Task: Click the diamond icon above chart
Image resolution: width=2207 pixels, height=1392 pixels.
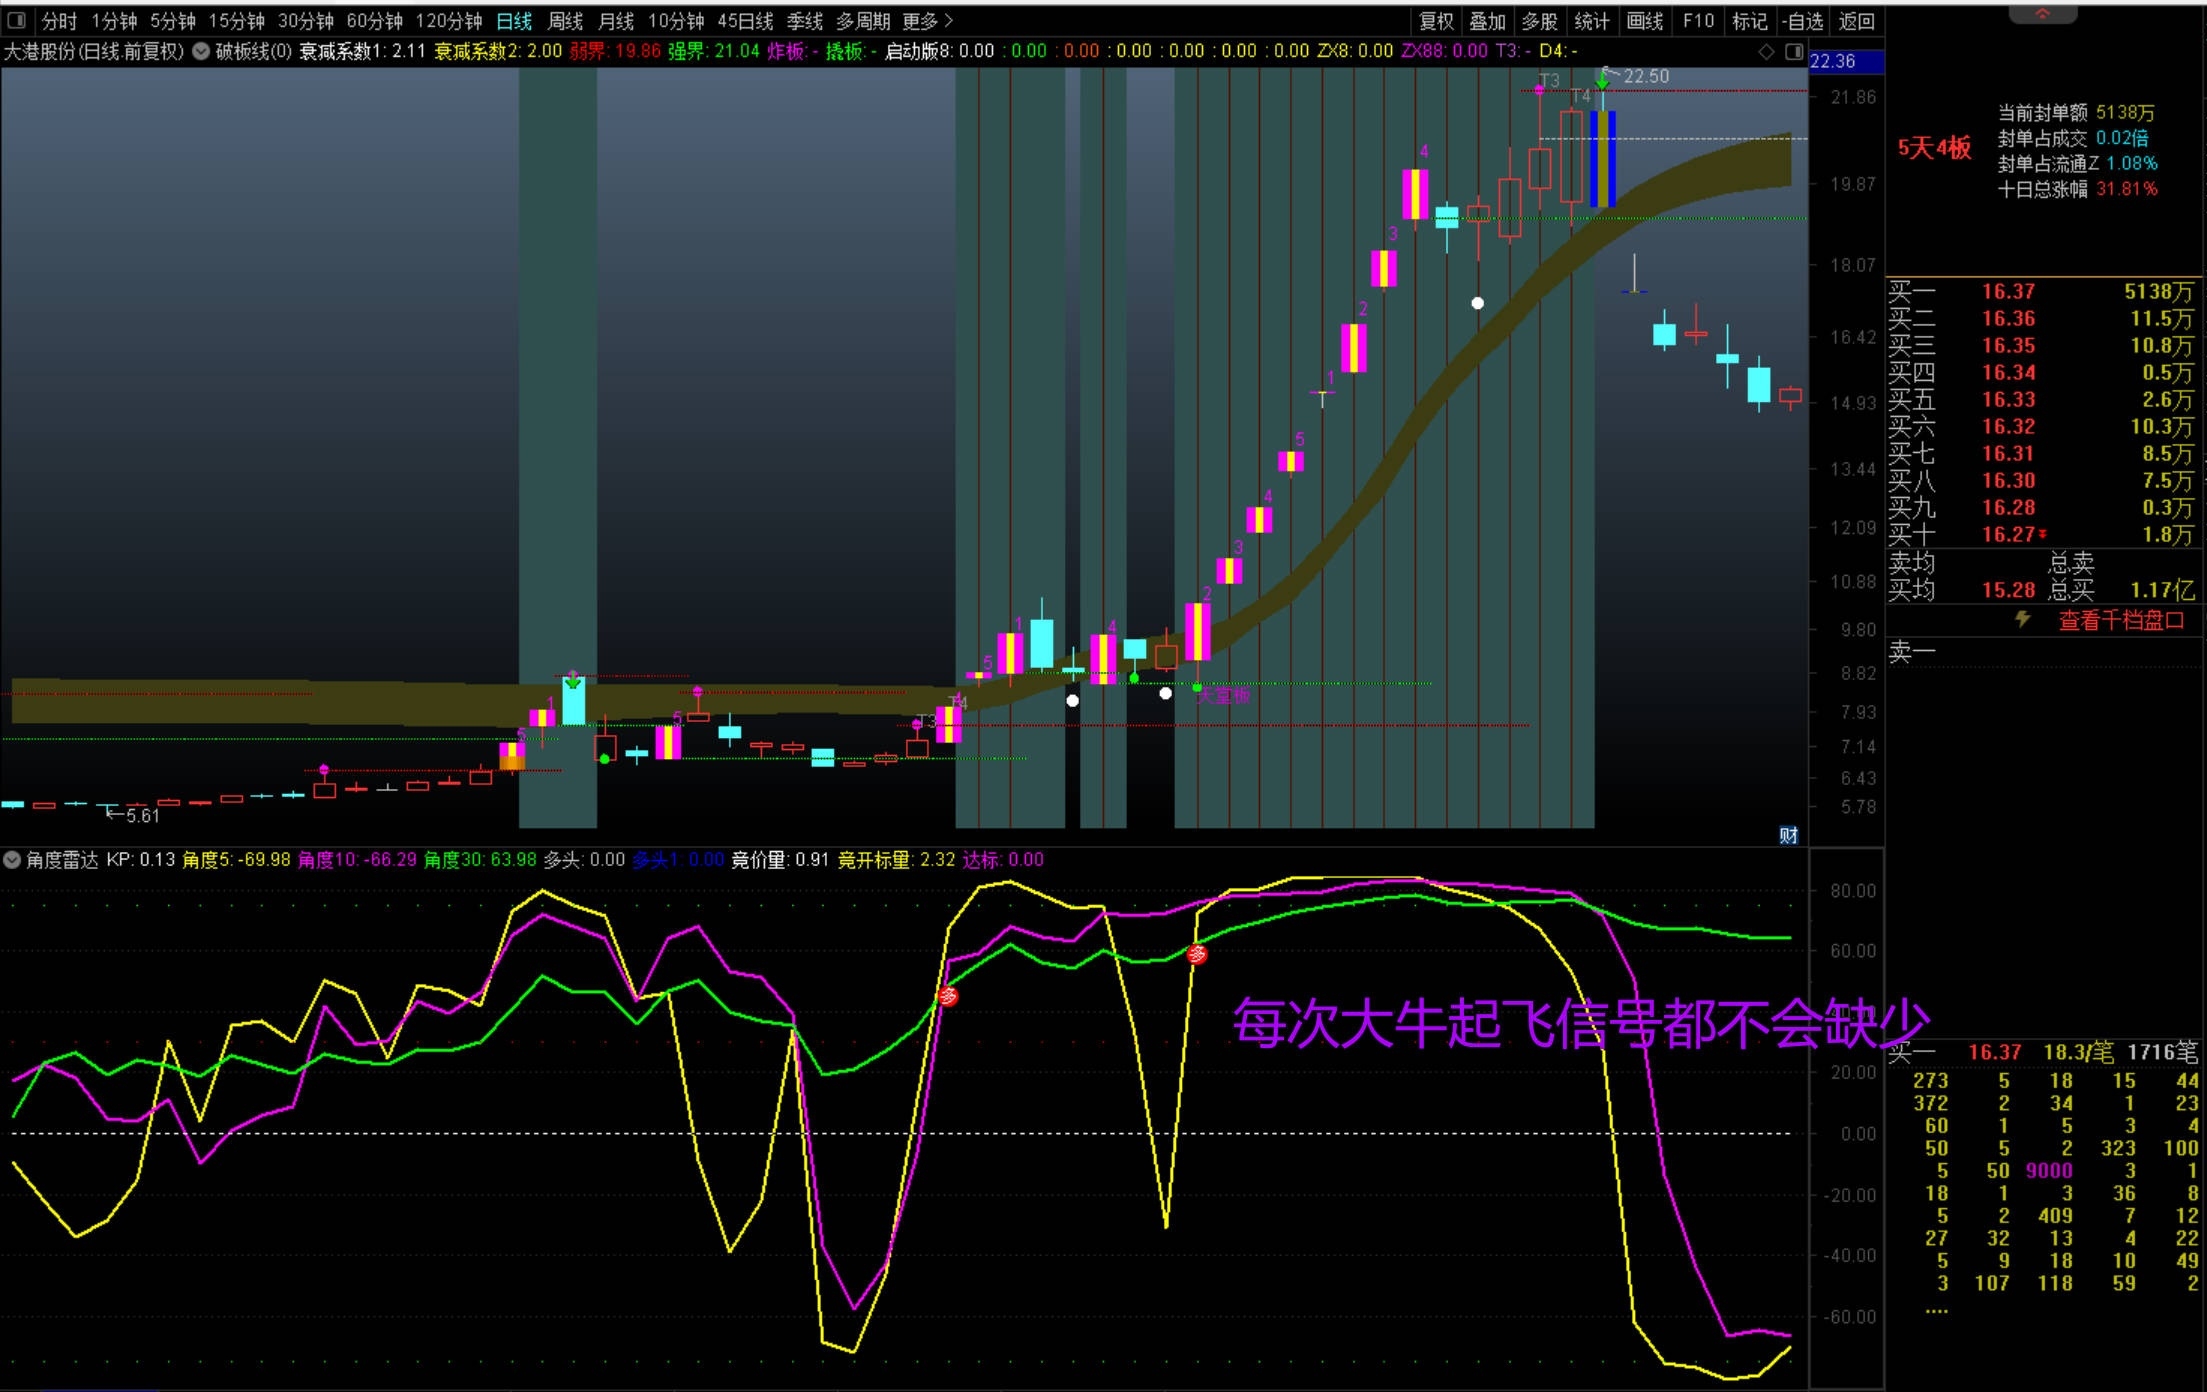Action: (x=1766, y=51)
